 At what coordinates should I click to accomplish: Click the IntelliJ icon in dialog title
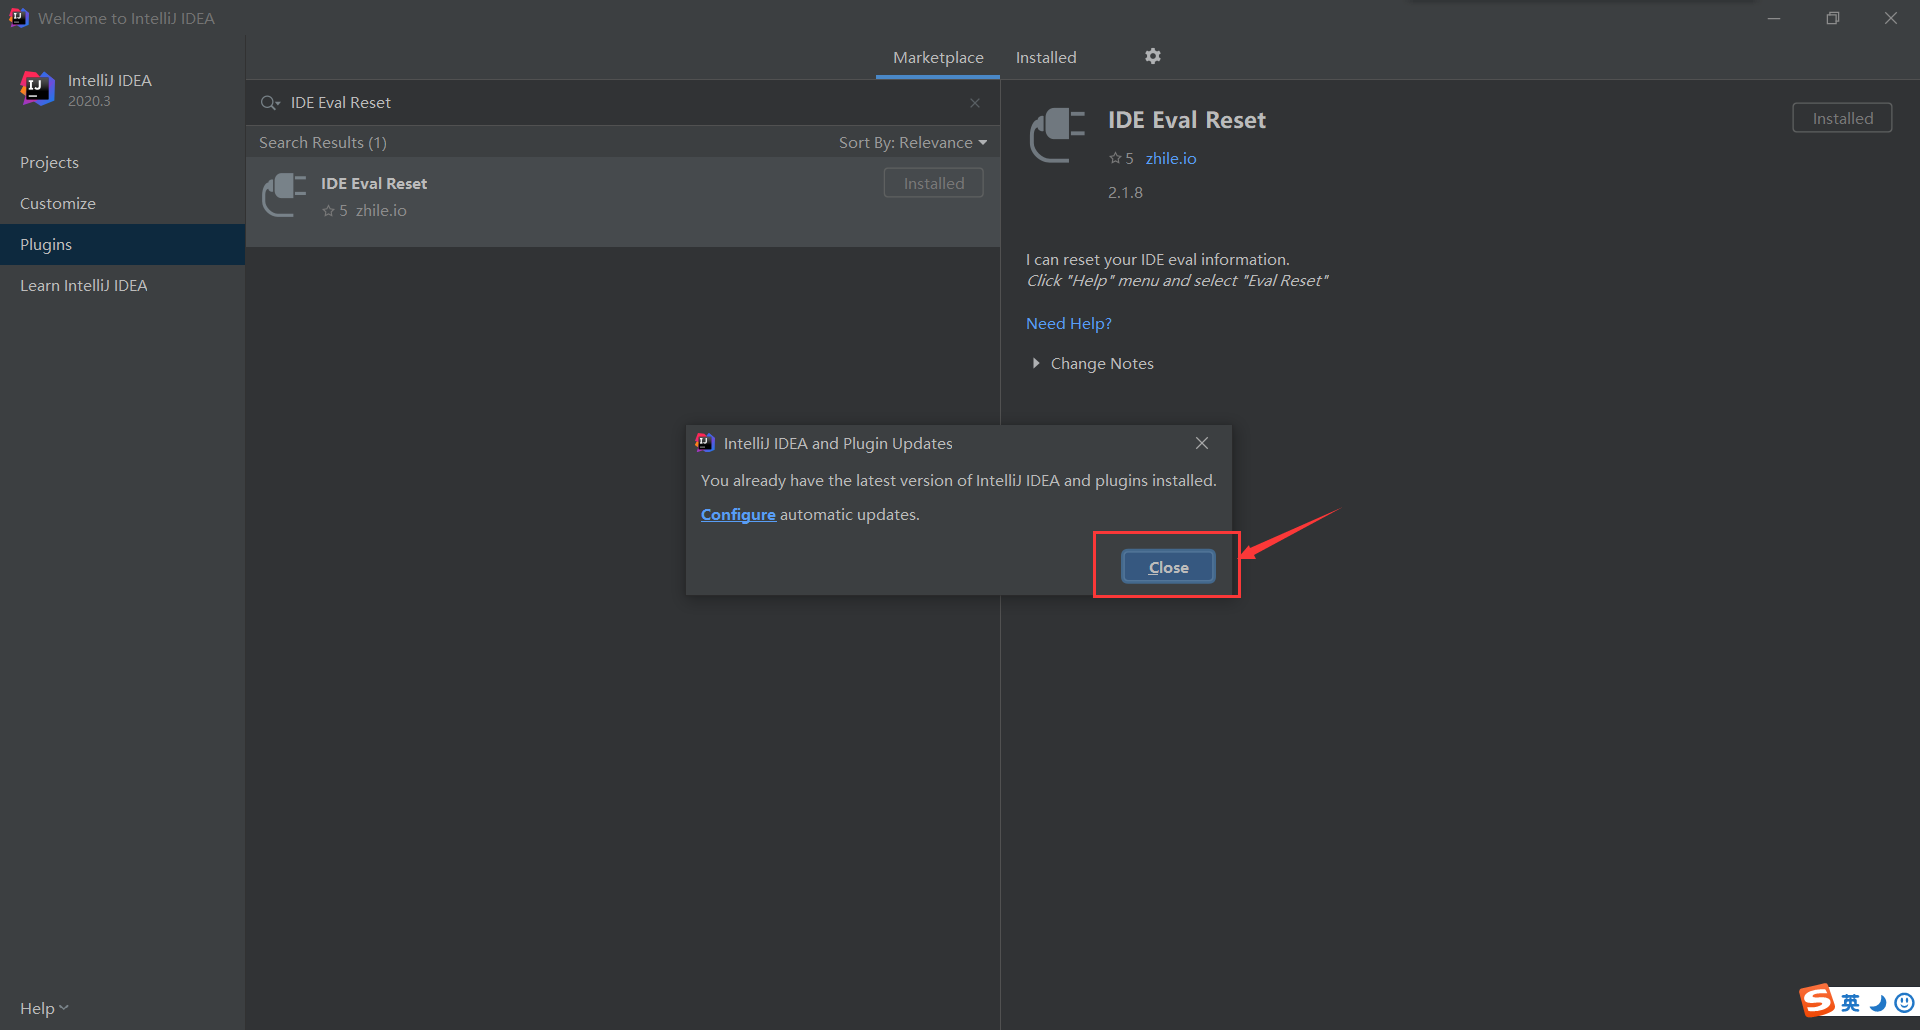click(x=705, y=442)
